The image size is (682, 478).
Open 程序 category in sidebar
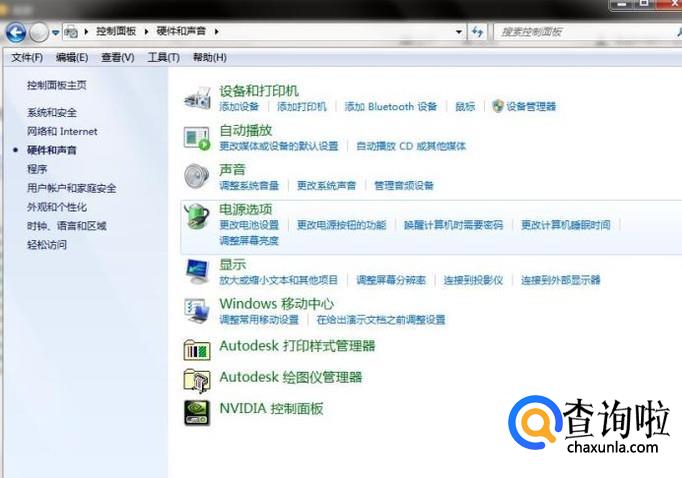tap(37, 169)
